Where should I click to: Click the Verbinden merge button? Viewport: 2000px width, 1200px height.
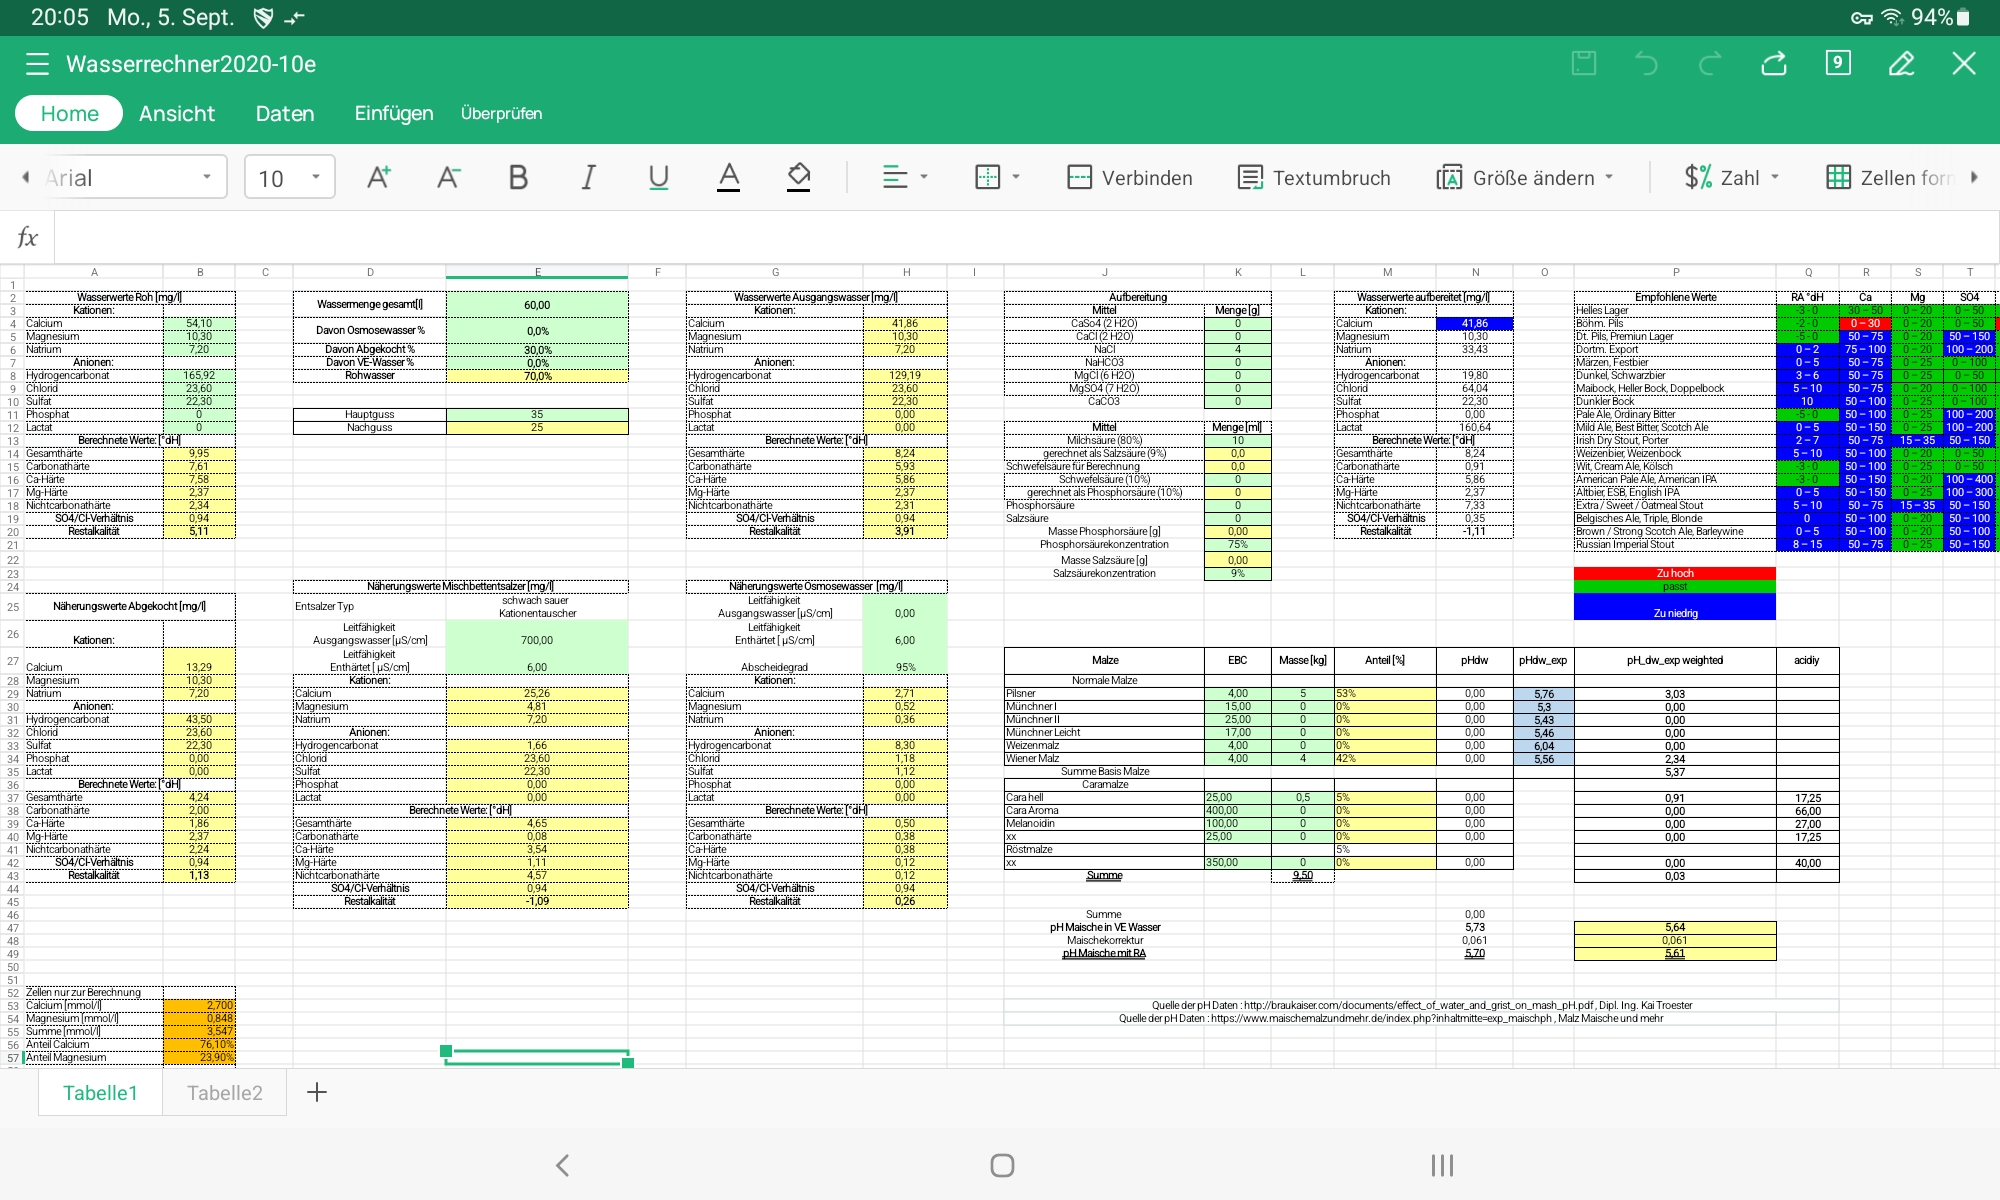[x=1130, y=178]
